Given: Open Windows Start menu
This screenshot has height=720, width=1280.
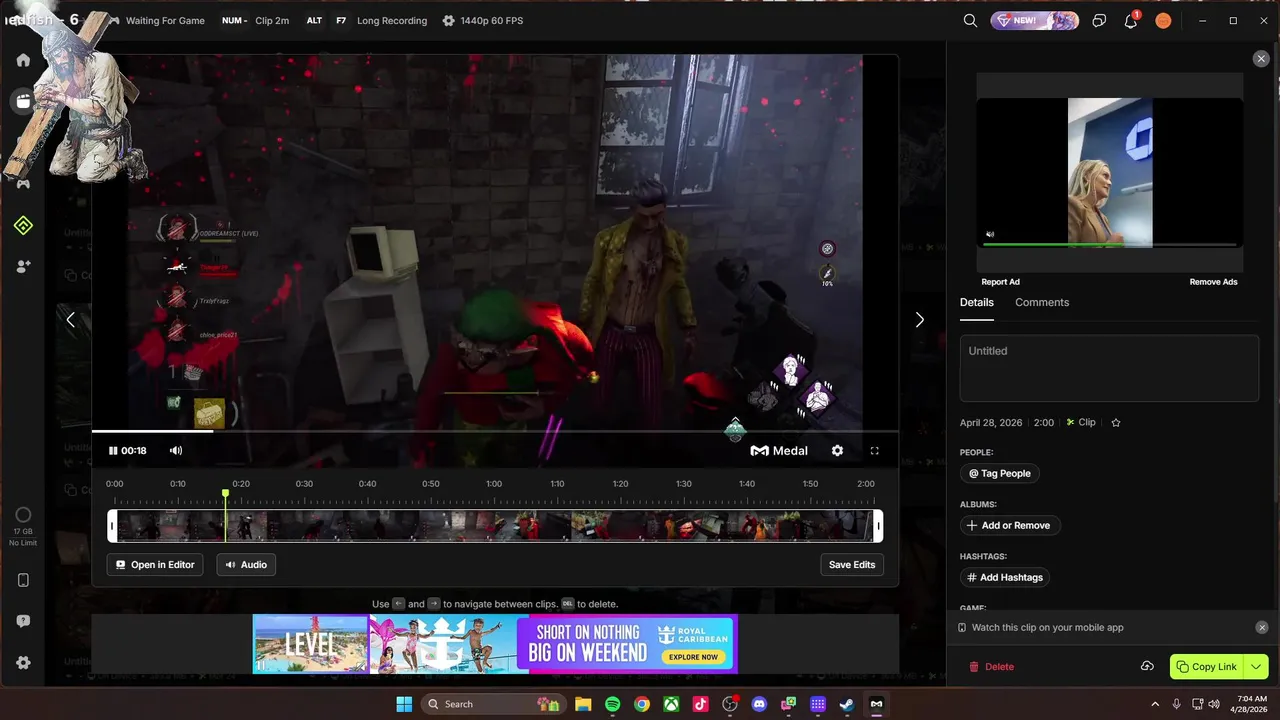Looking at the screenshot, I should pyautogui.click(x=404, y=704).
